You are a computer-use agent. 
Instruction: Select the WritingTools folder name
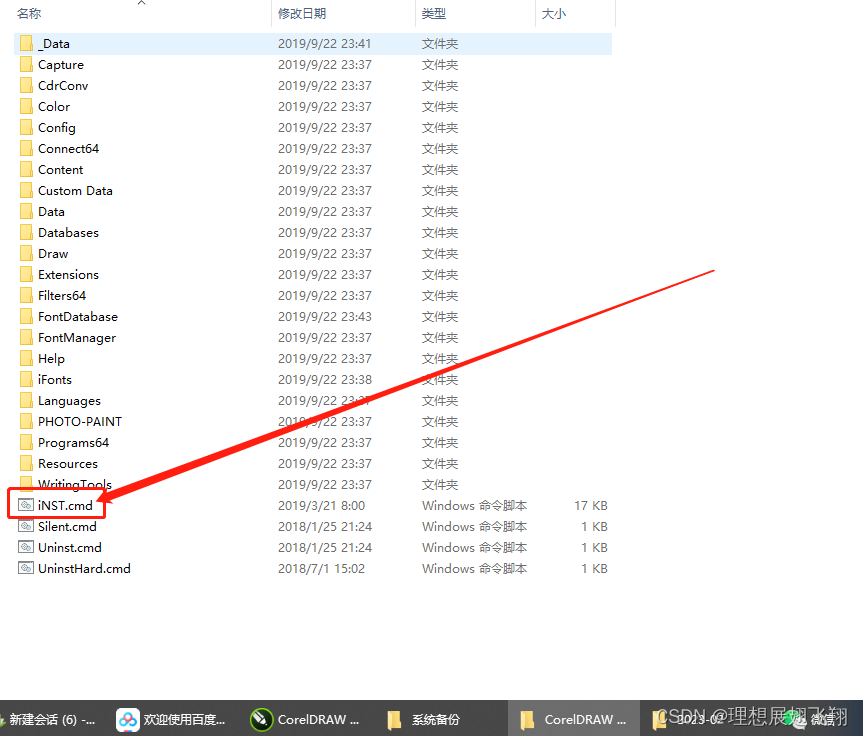pos(75,484)
